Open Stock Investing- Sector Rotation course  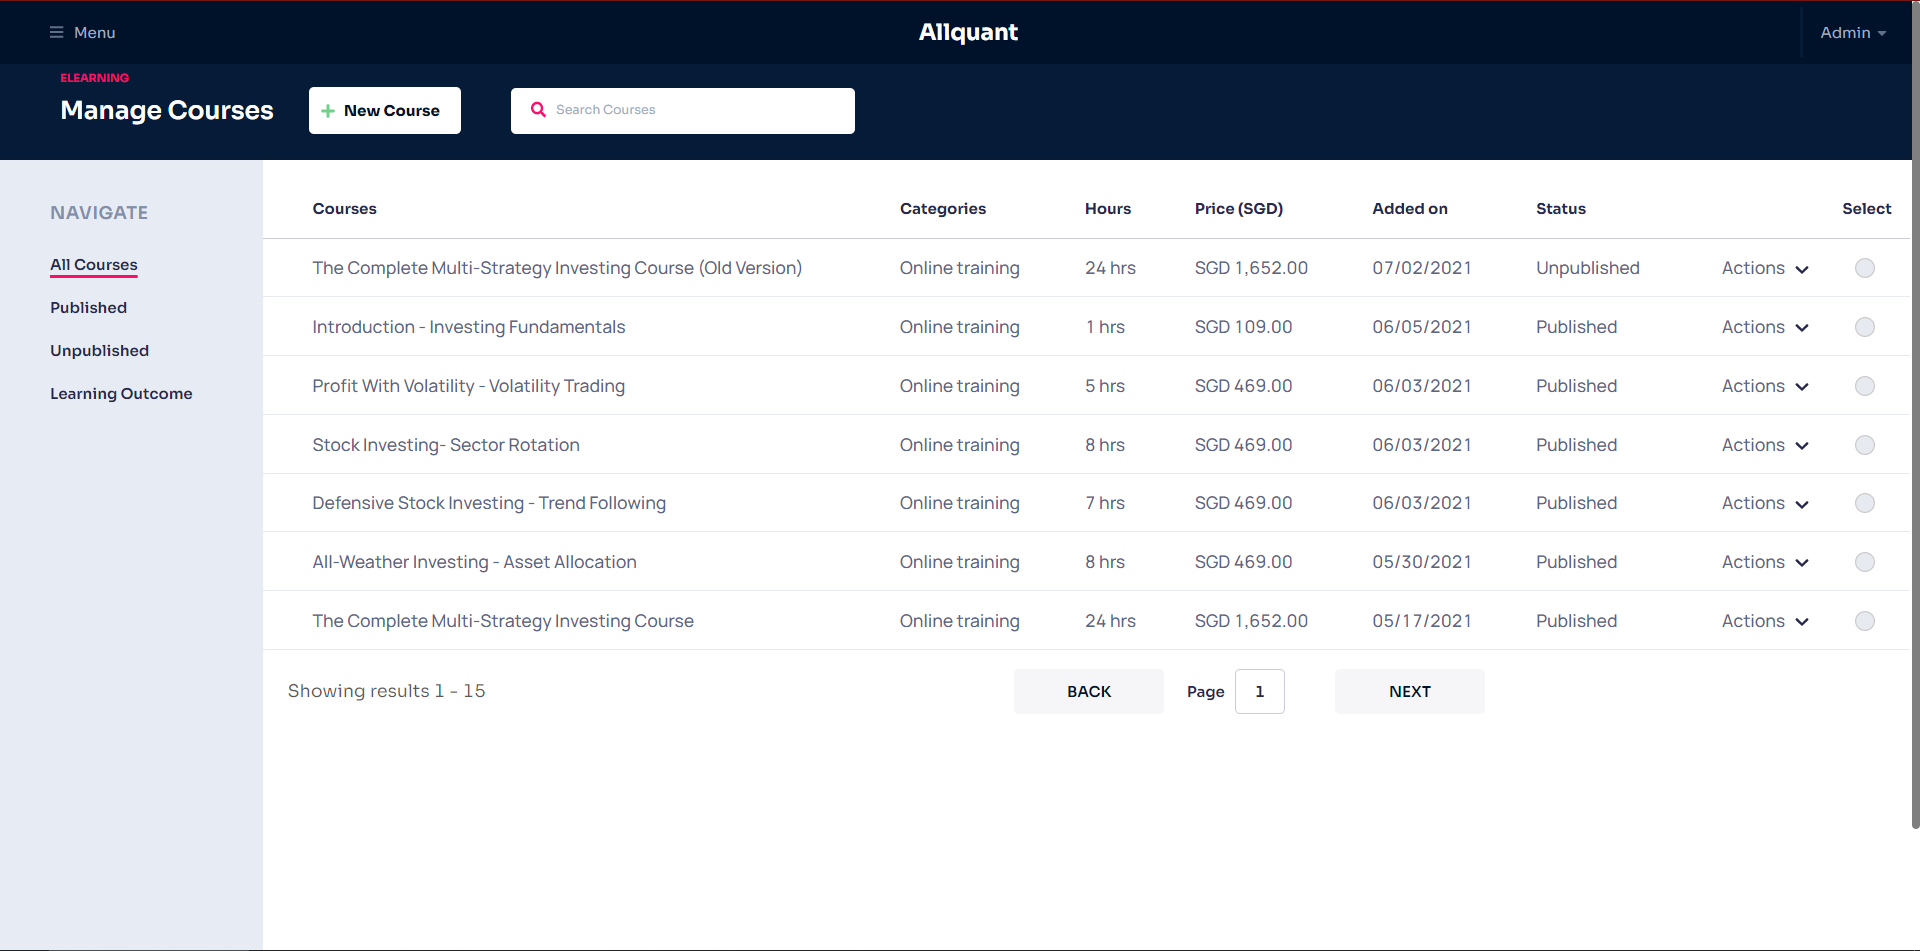pos(446,445)
